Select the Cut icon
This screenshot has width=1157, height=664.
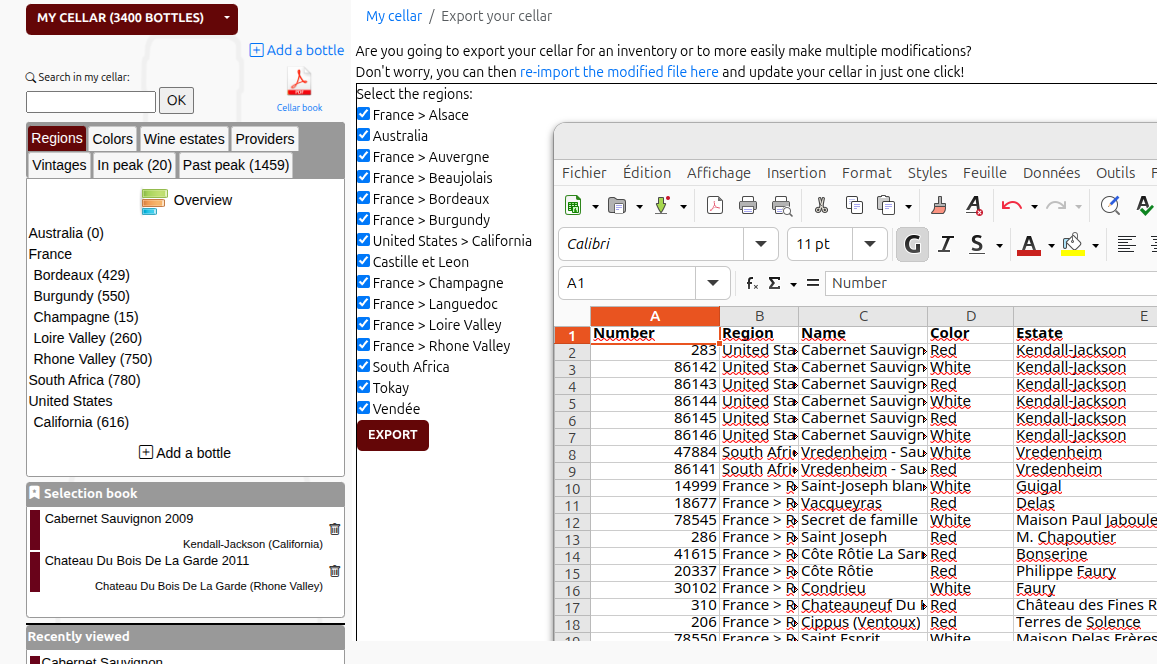click(x=820, y=205)
